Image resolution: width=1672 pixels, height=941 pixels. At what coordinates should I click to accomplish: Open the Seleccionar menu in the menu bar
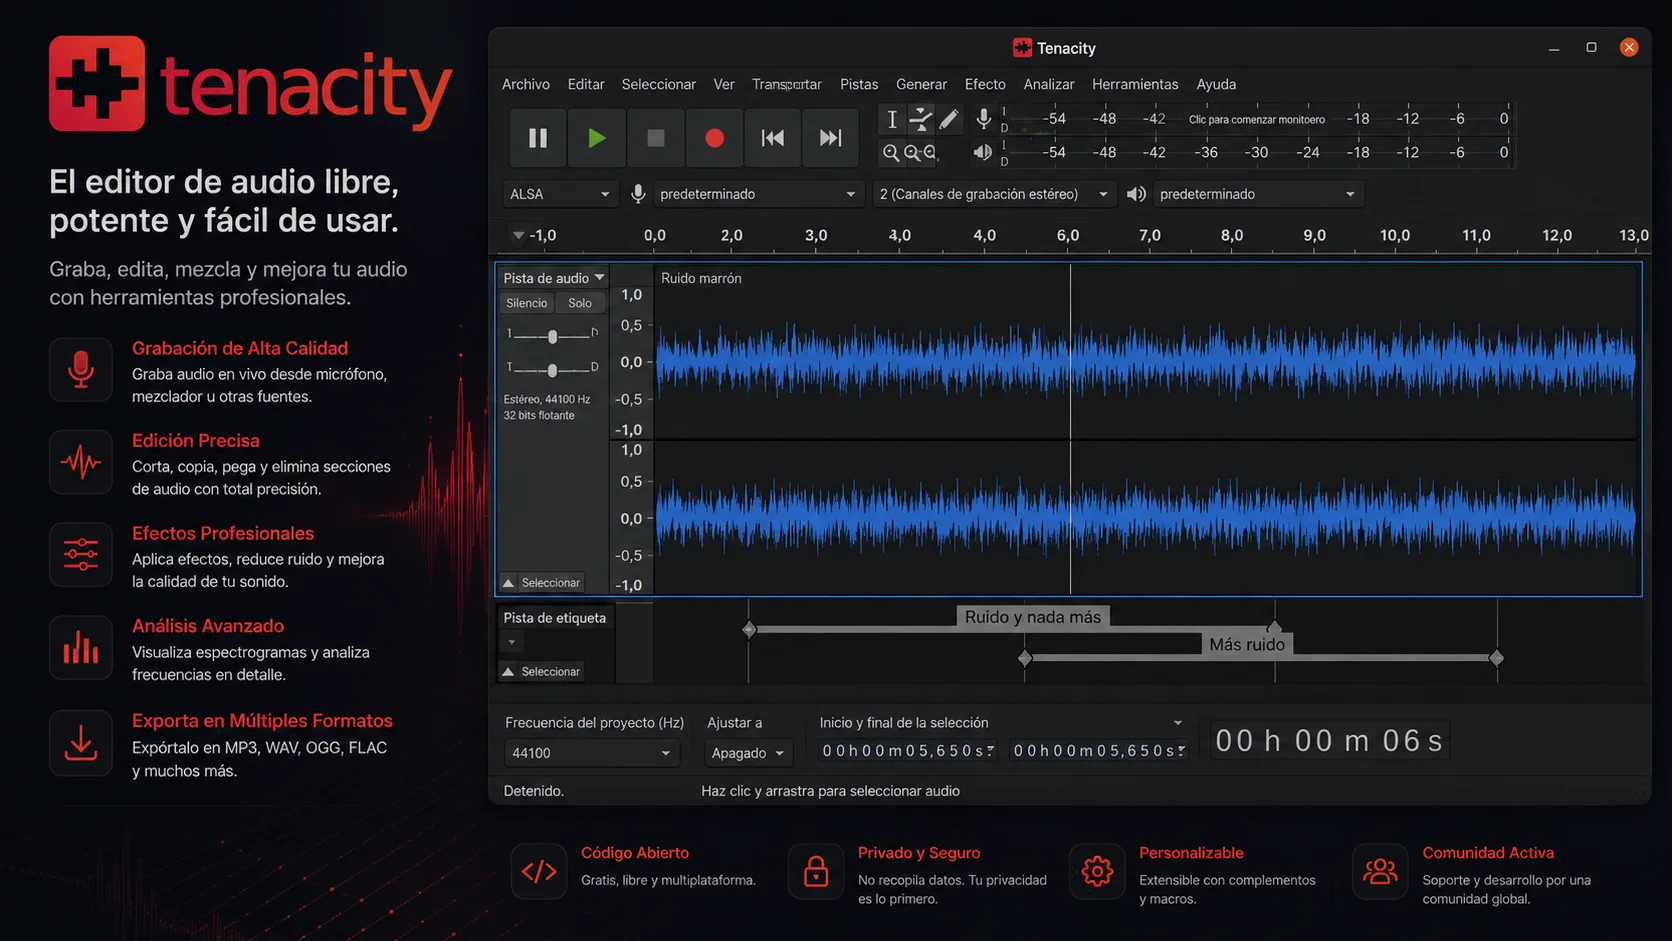658,84
